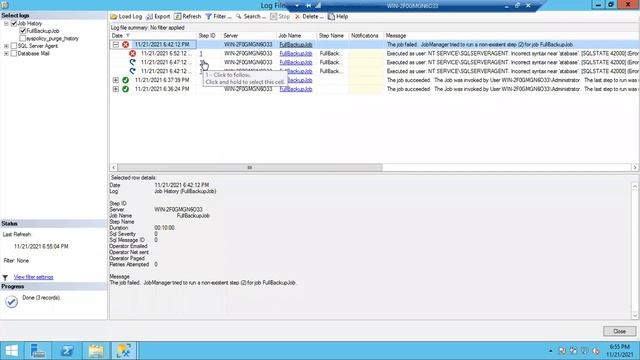Click Step ID 1 link in 6:52:12 row

201,53
